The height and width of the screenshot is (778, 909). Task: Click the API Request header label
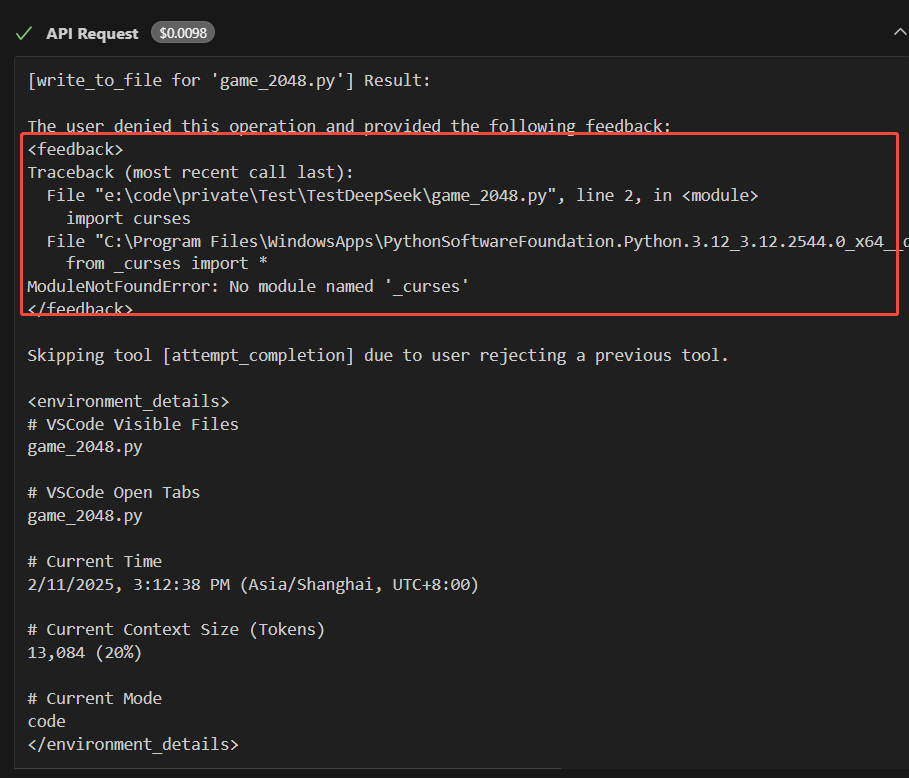(x=92, y=33)
